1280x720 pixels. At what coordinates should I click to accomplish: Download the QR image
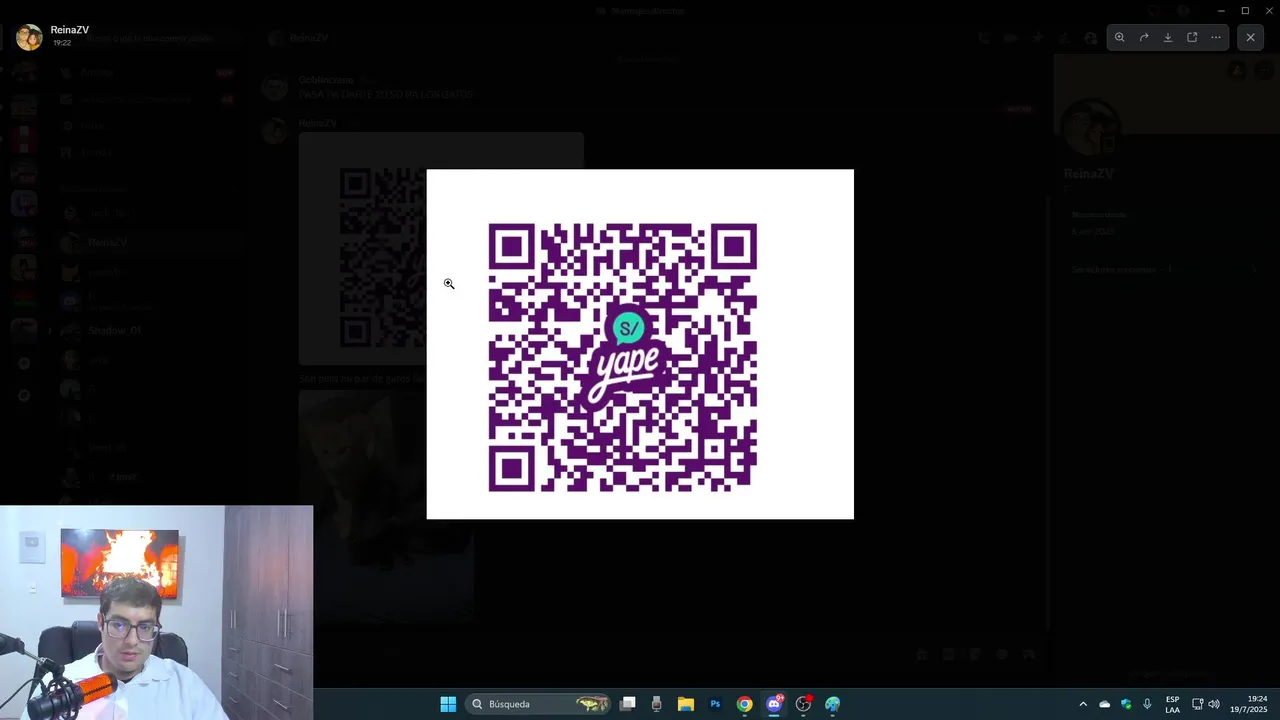[1168, 37]
